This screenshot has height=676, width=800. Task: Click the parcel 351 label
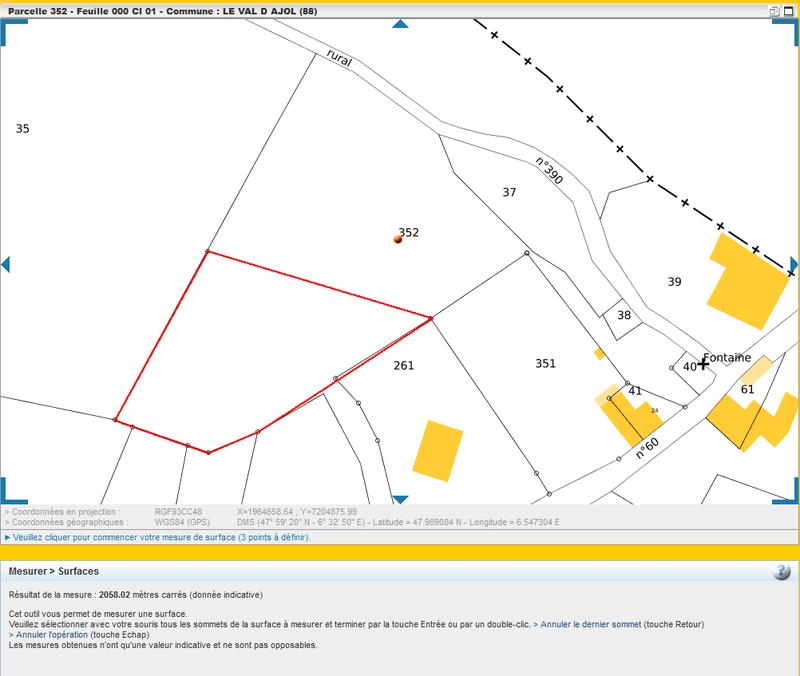pos(546,363)
